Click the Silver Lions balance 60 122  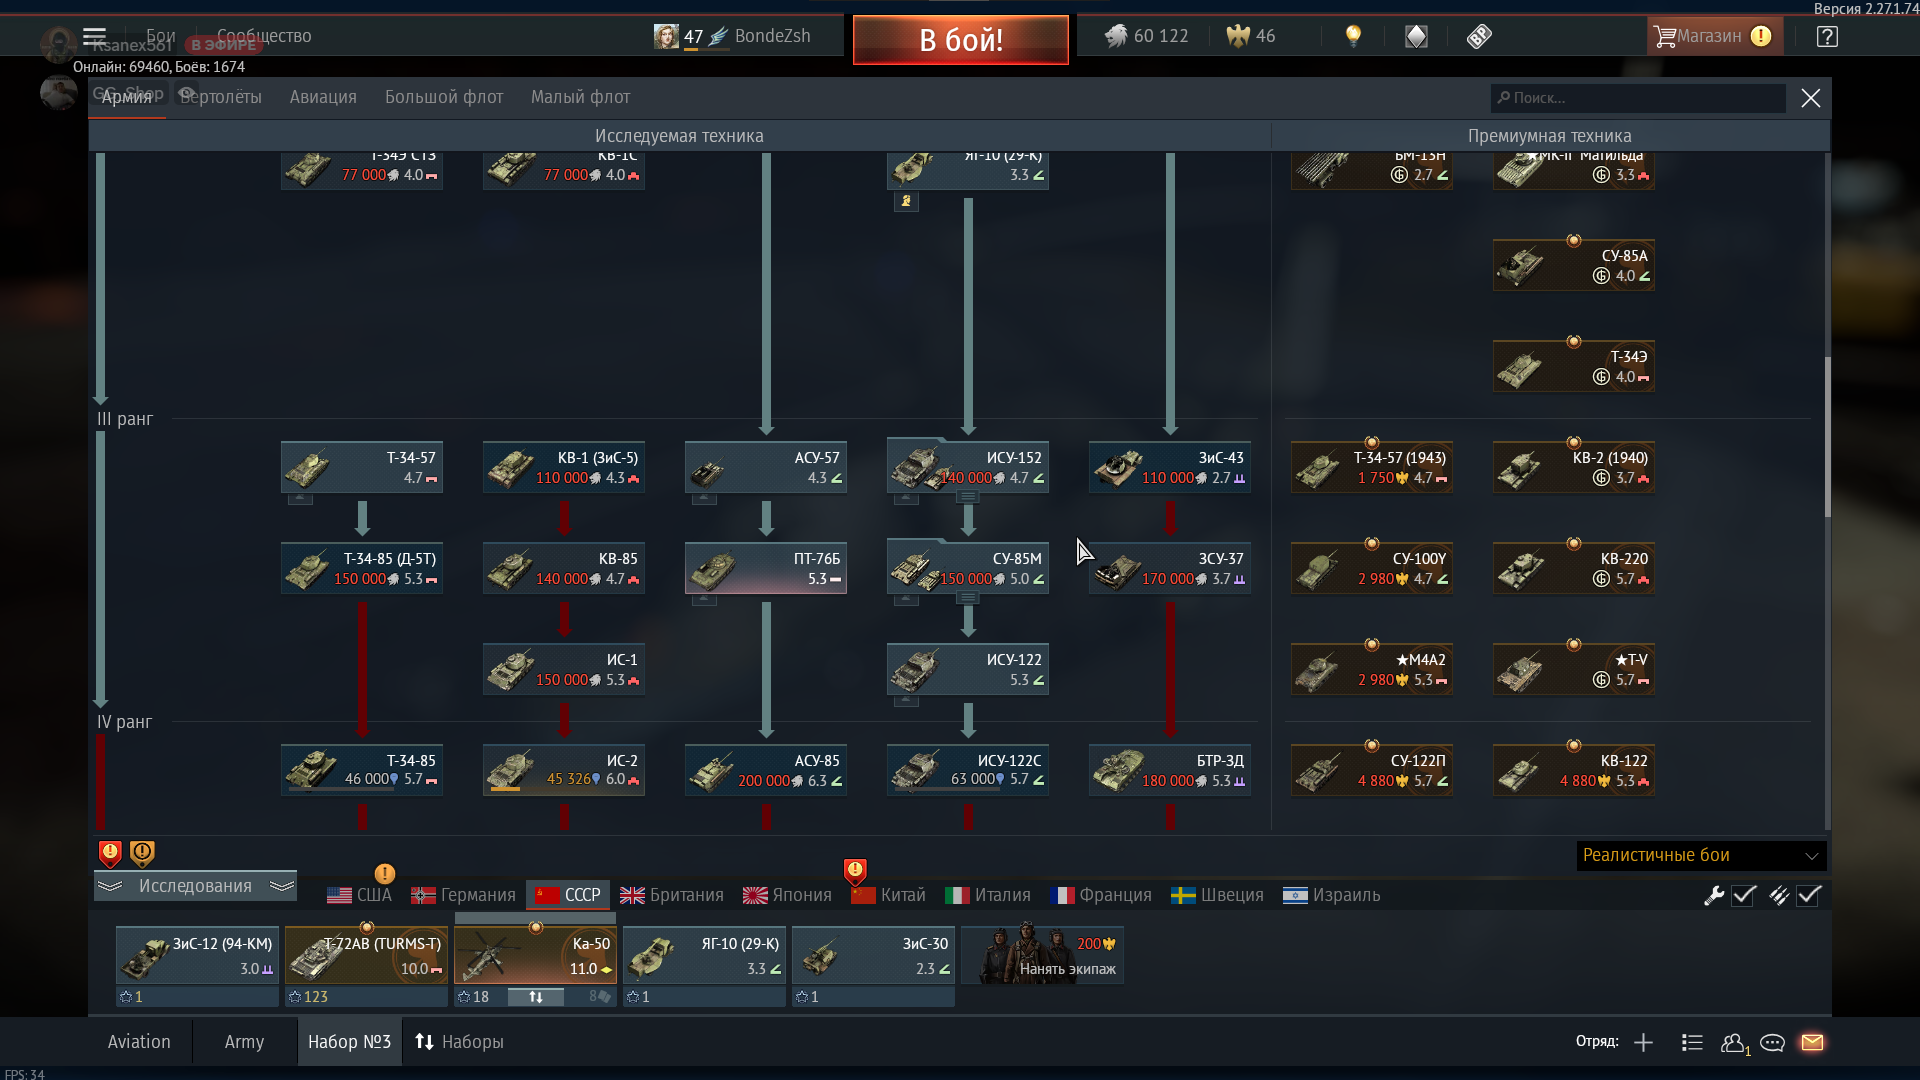[1146, 36]
